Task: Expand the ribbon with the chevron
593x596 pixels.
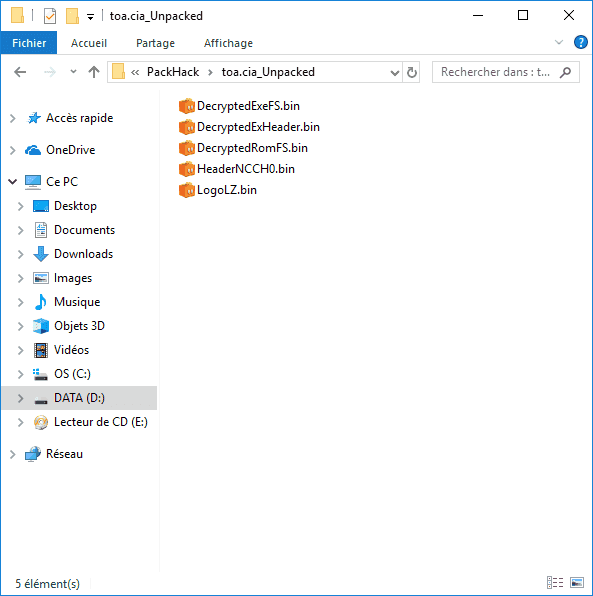Action: click(558, 42)
